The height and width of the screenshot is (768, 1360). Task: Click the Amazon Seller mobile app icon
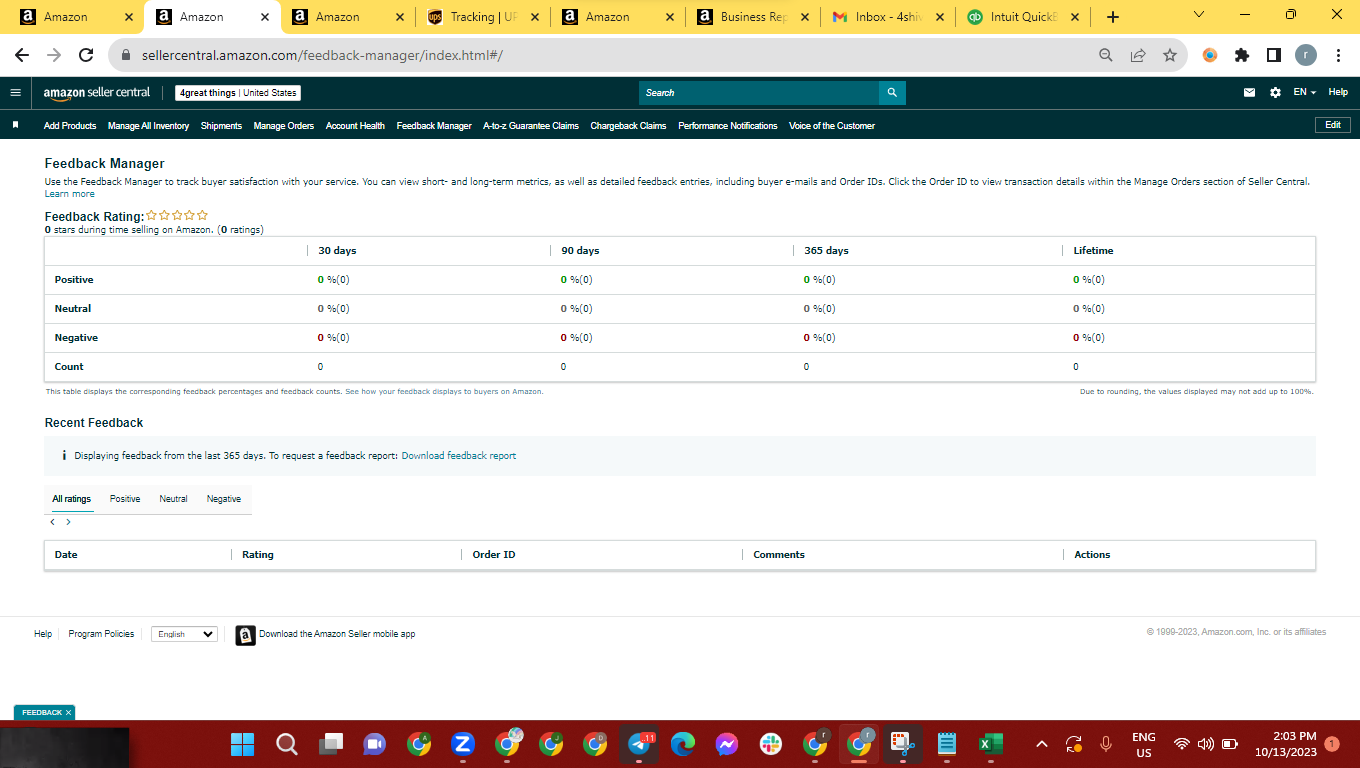click(x=245, y=635)
